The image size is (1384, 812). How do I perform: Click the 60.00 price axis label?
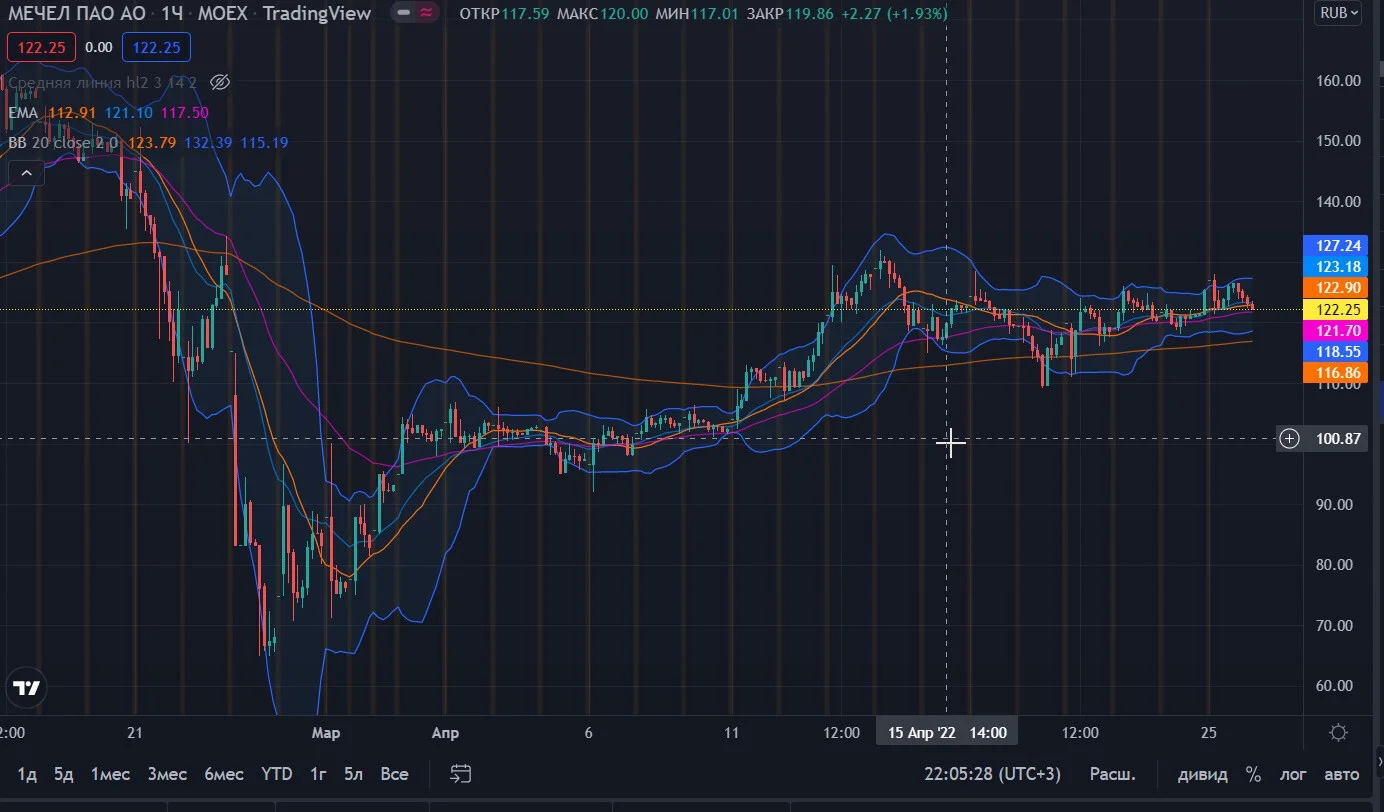click(x=1337, y=687)
